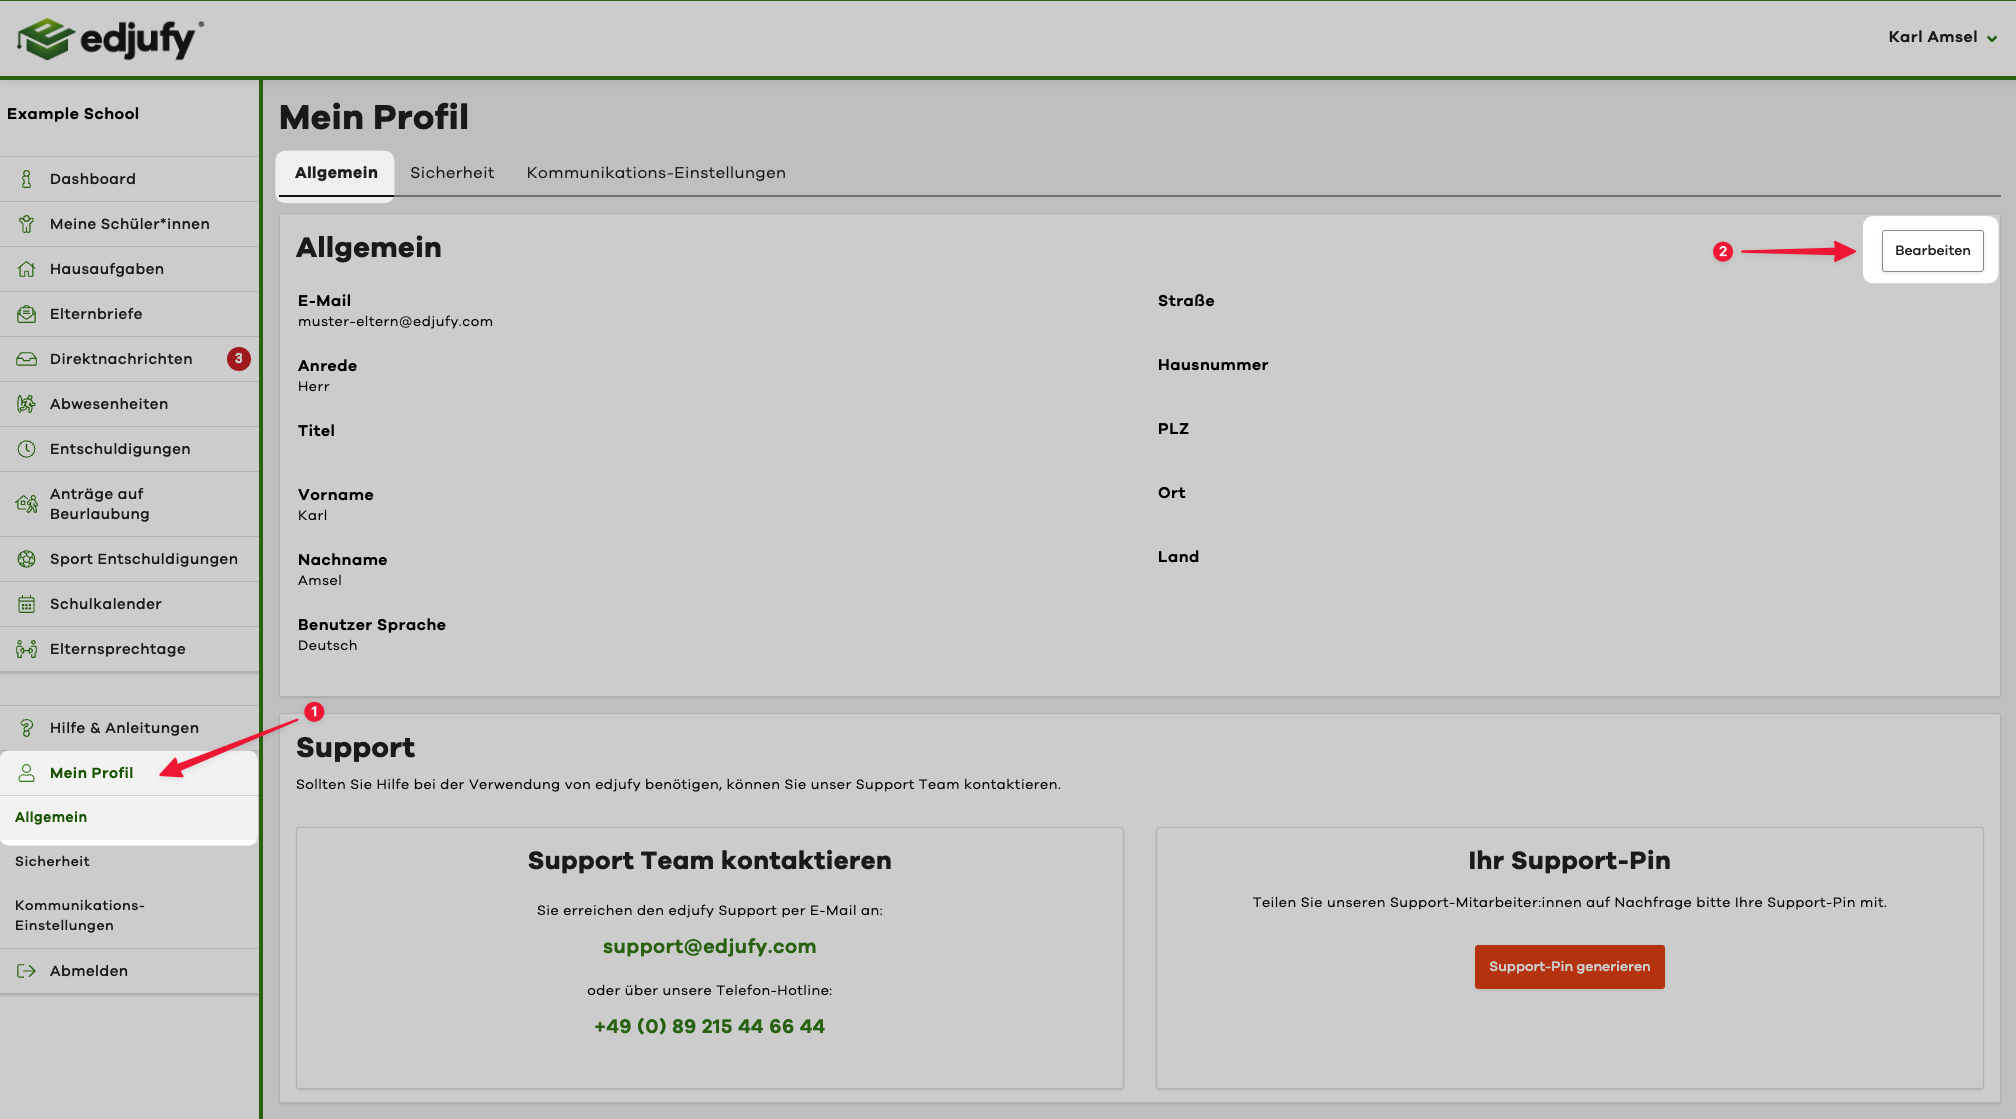The image size is (2016, 1119).
Task: Click the support telephone hotline number
Action: click(x=709, y=1027)
